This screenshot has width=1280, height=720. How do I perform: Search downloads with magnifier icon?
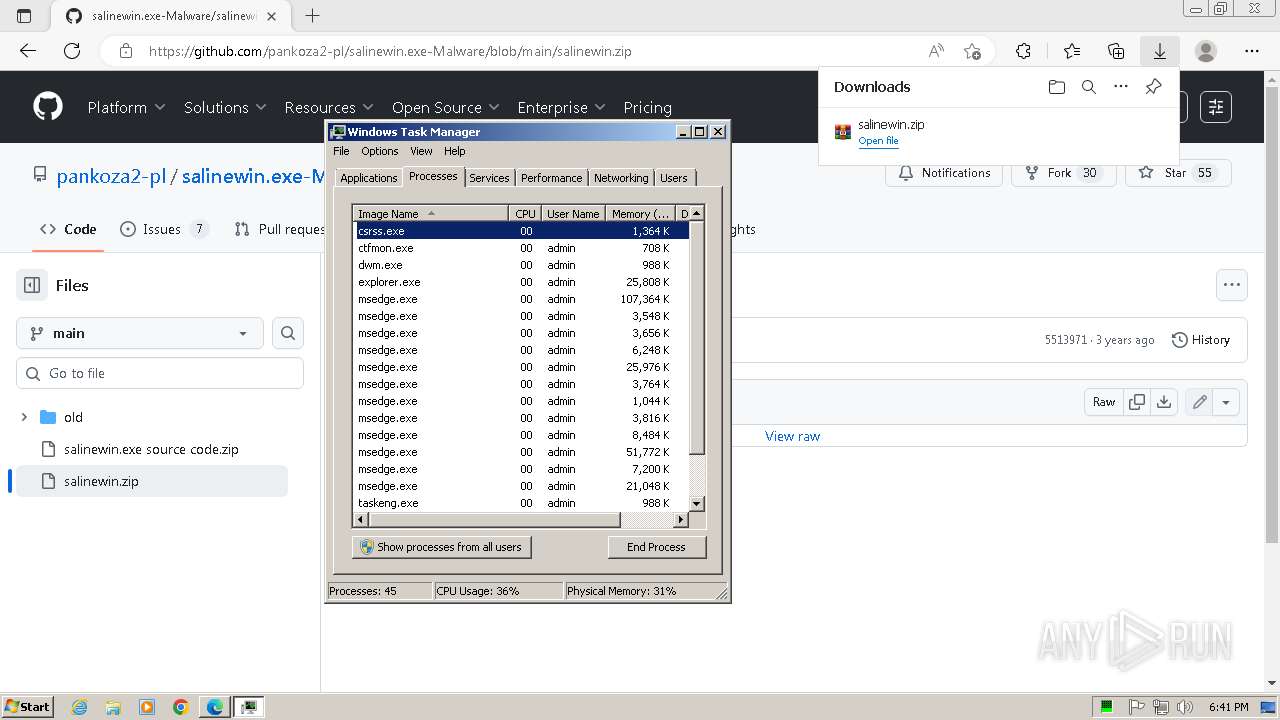(1089, 87)
